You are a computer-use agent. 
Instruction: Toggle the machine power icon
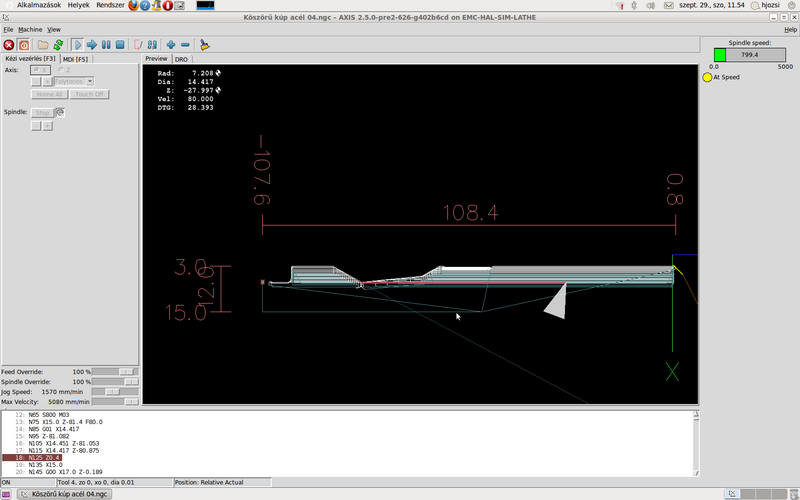tap(23, 45)
